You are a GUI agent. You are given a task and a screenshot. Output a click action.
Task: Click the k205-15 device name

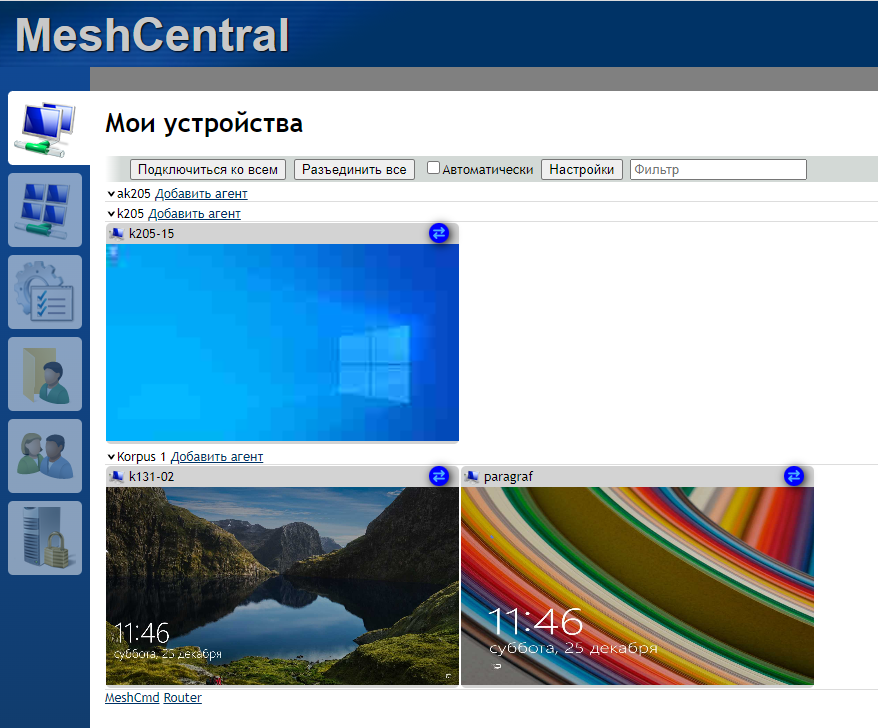[x=152, y=234]
